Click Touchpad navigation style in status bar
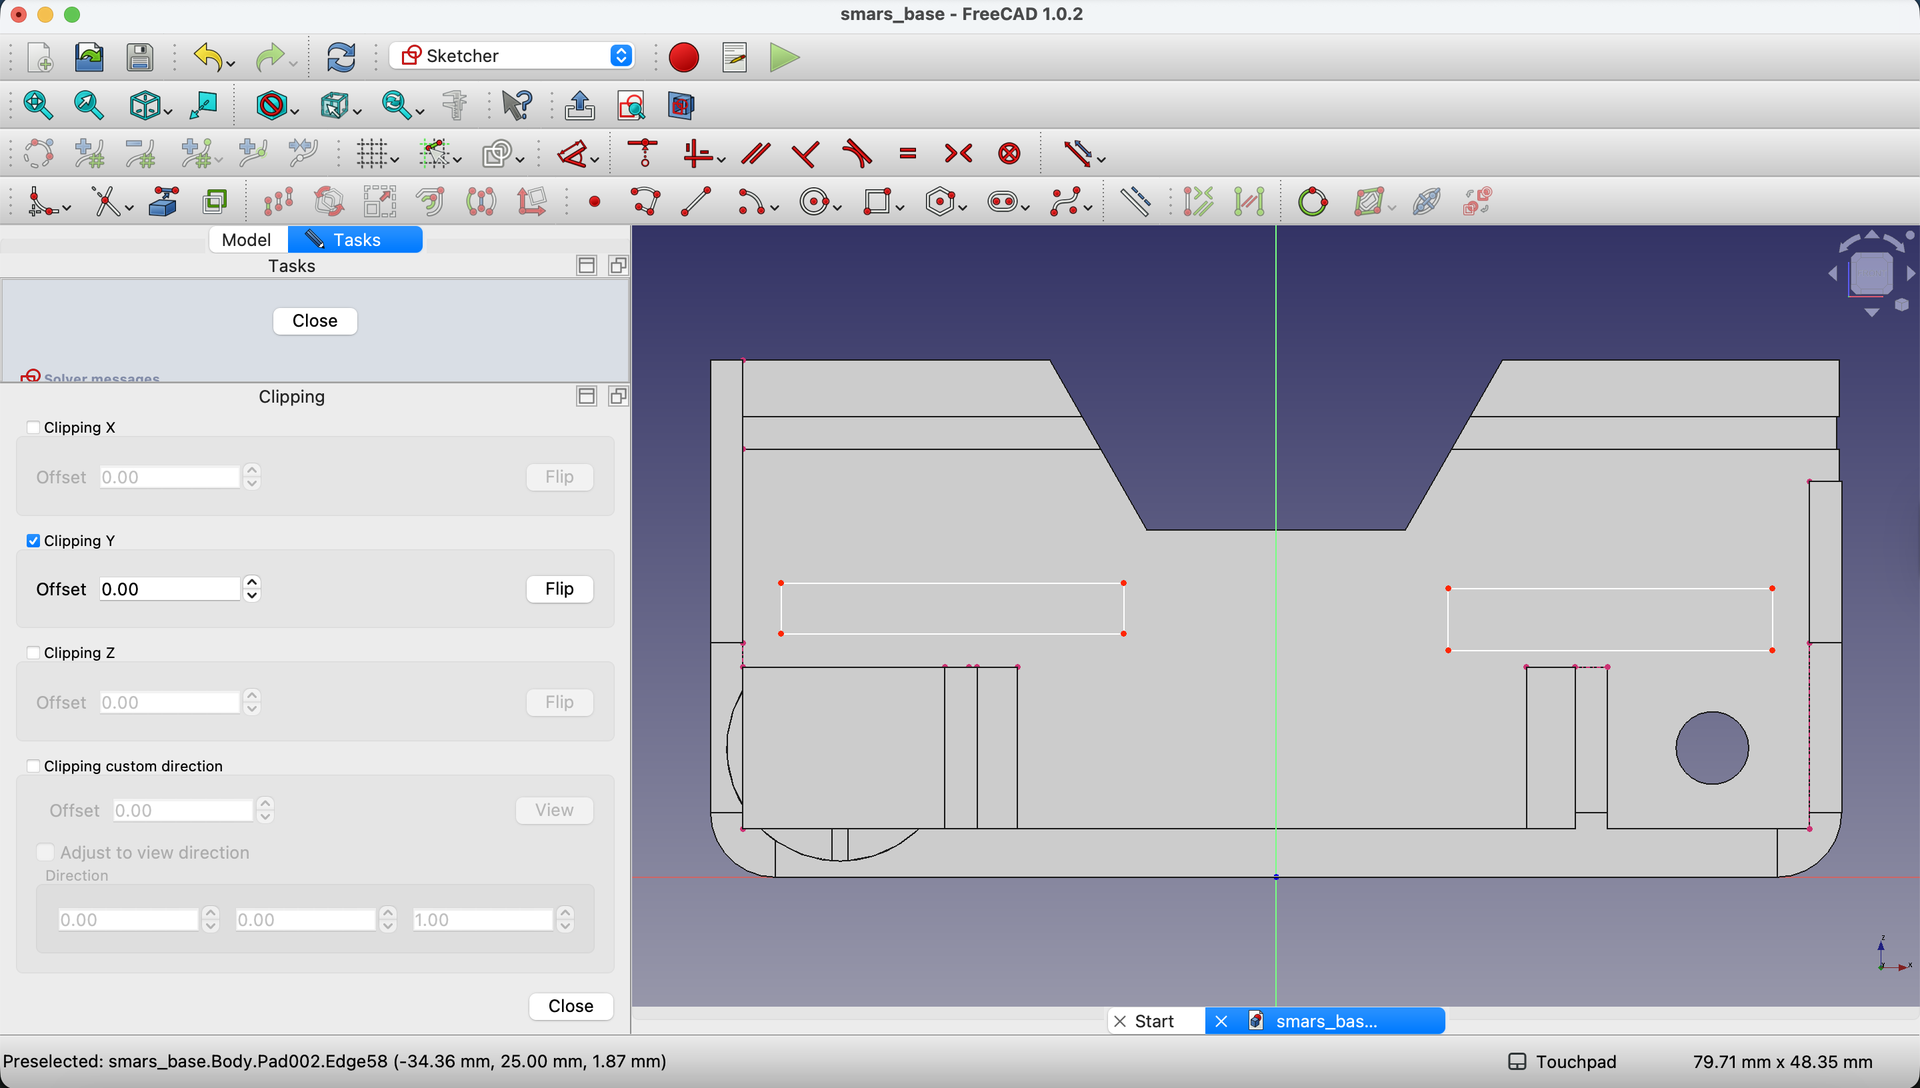This screenshot has height=1088, width=1920. point(1562,1062)
